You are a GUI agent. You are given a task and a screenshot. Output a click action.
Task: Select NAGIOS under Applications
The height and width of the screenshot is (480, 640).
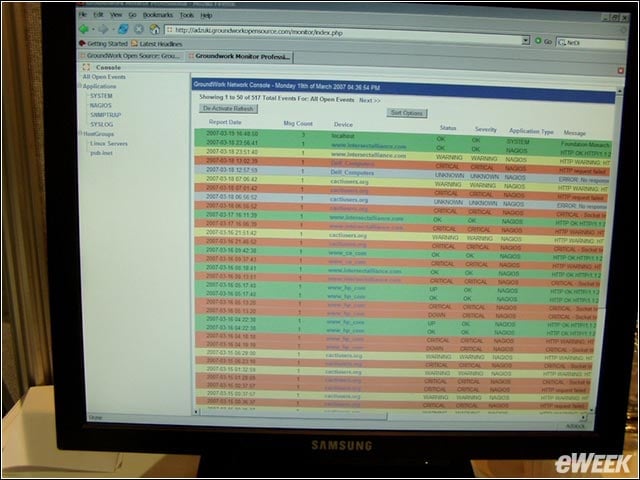100,105
